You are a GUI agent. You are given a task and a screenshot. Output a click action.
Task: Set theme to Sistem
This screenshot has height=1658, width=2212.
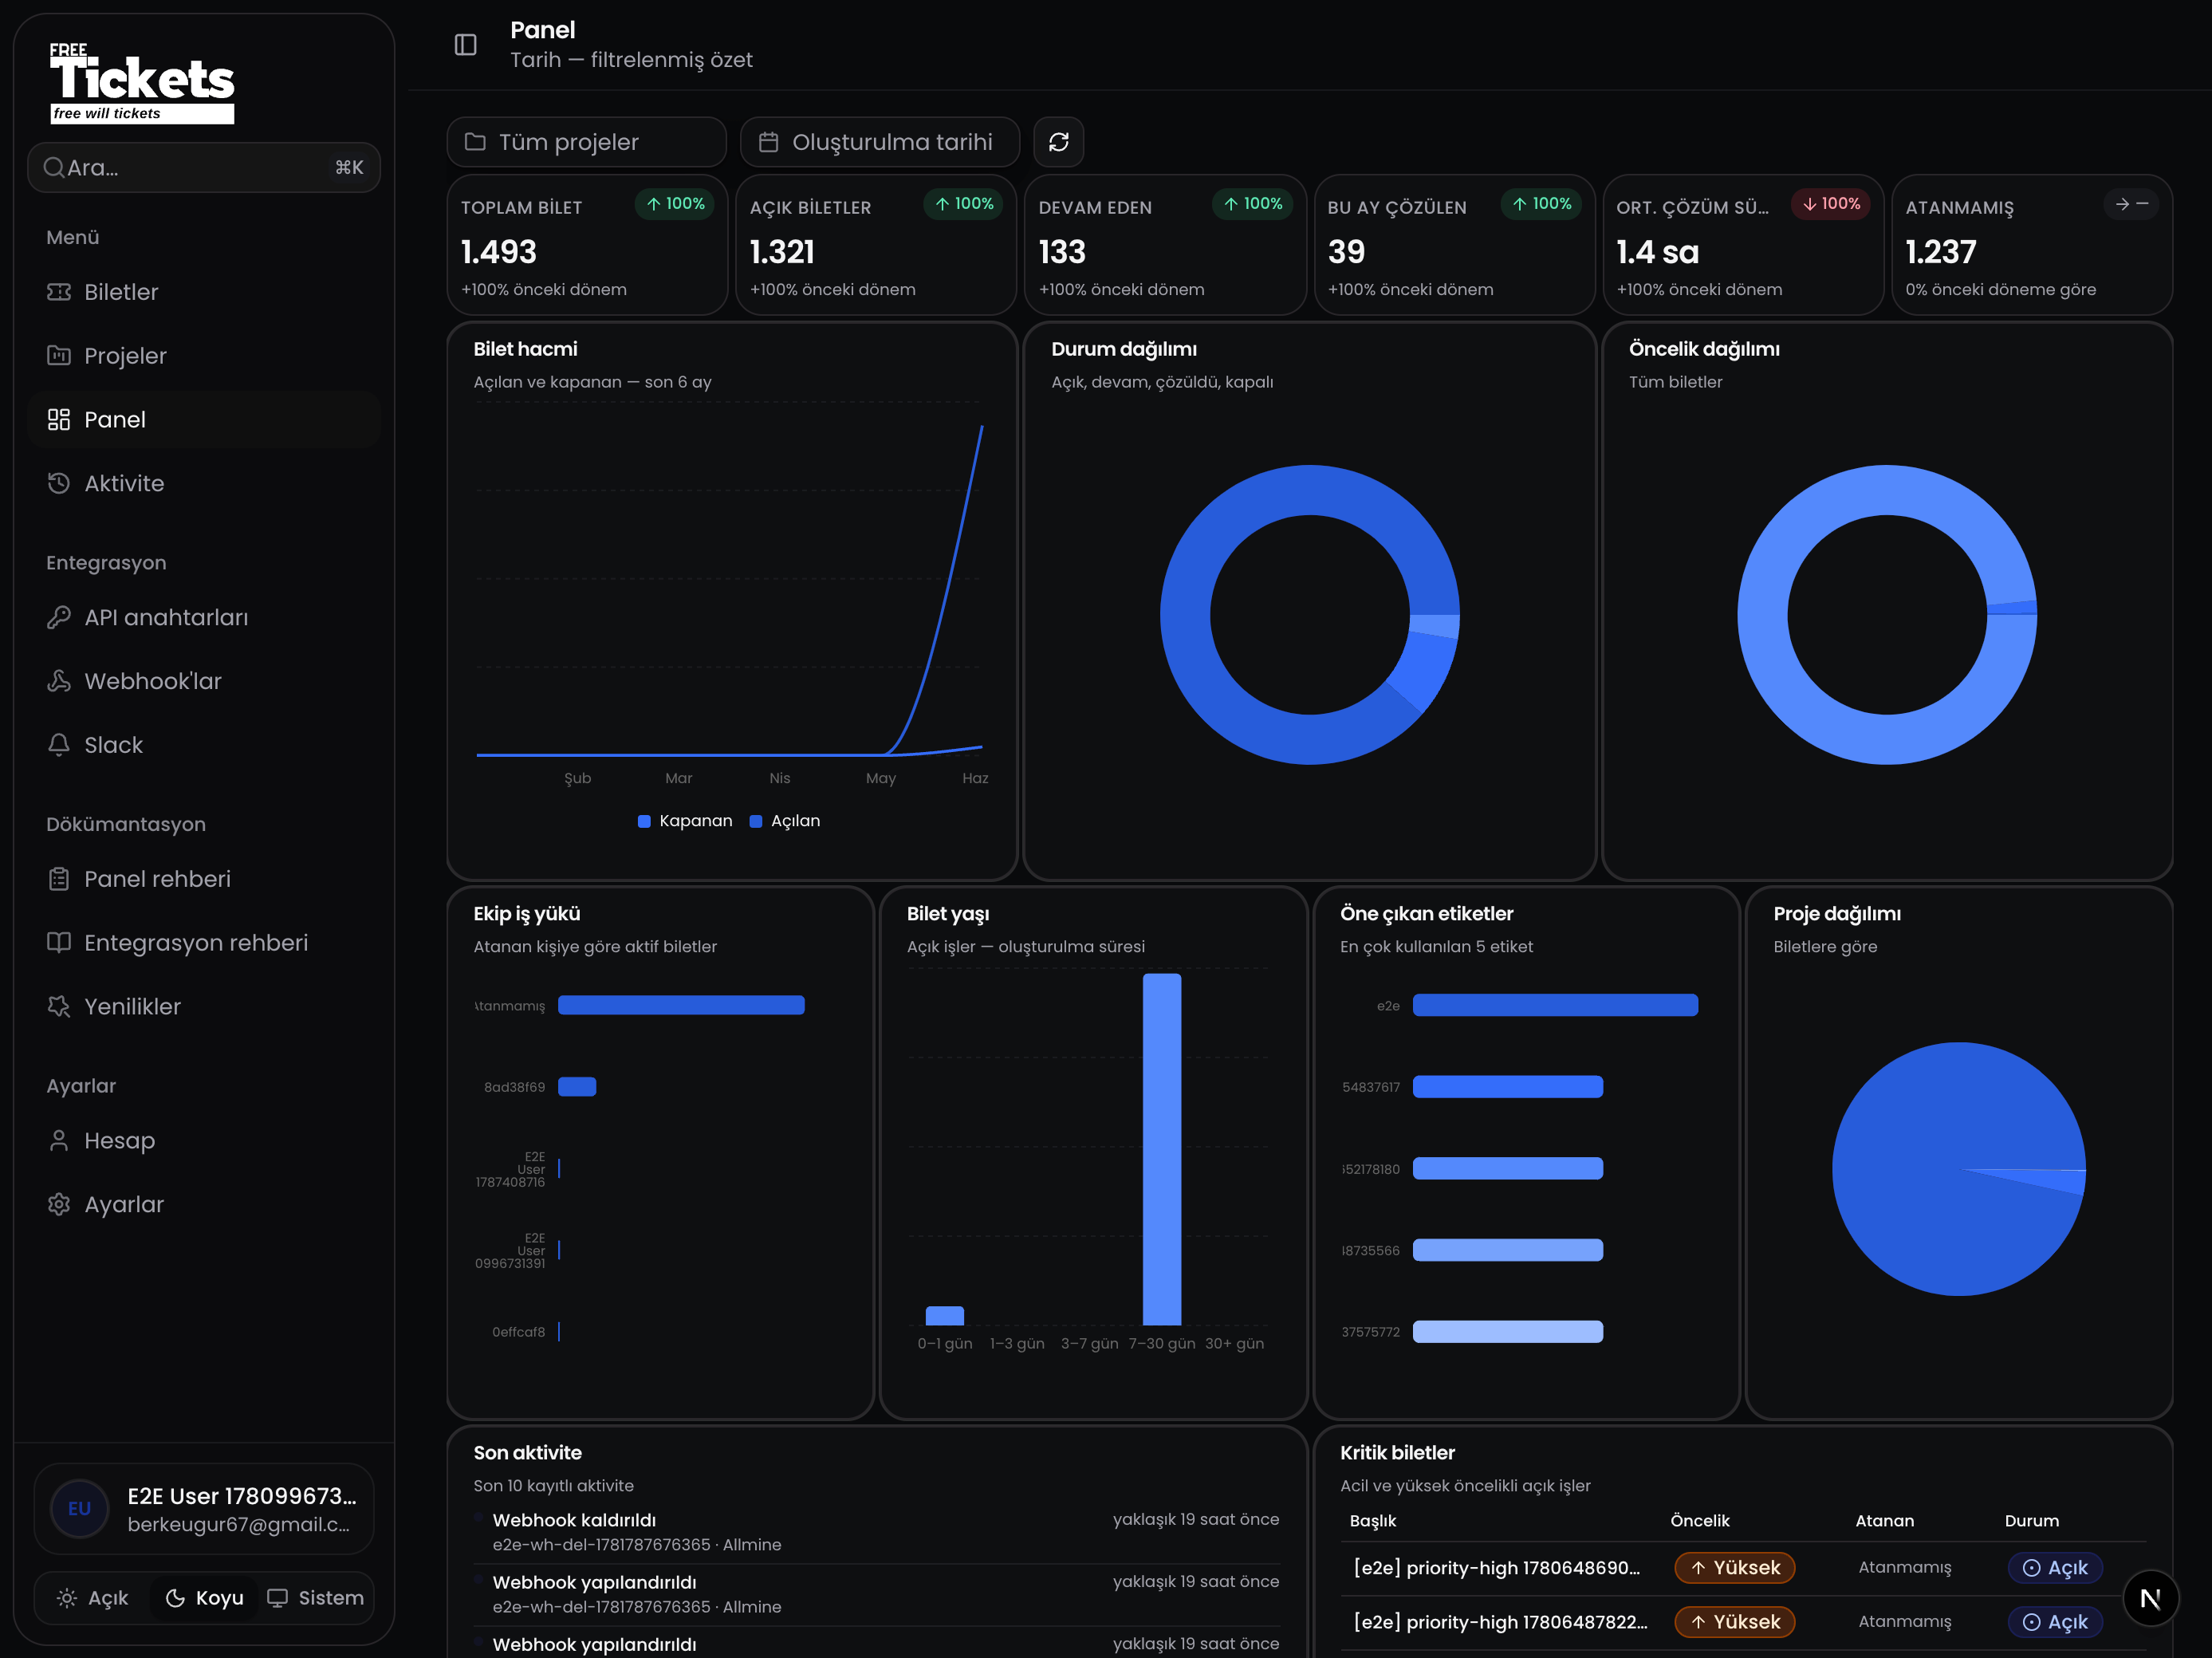[x=316, y=1598]
